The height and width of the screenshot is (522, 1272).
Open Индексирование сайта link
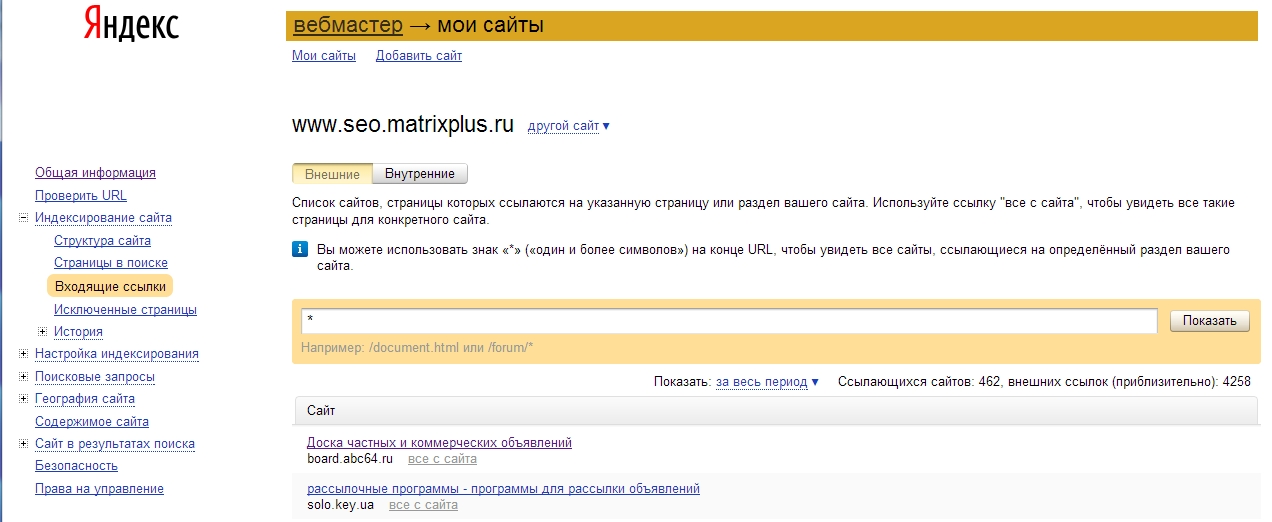tap(103, 218)
